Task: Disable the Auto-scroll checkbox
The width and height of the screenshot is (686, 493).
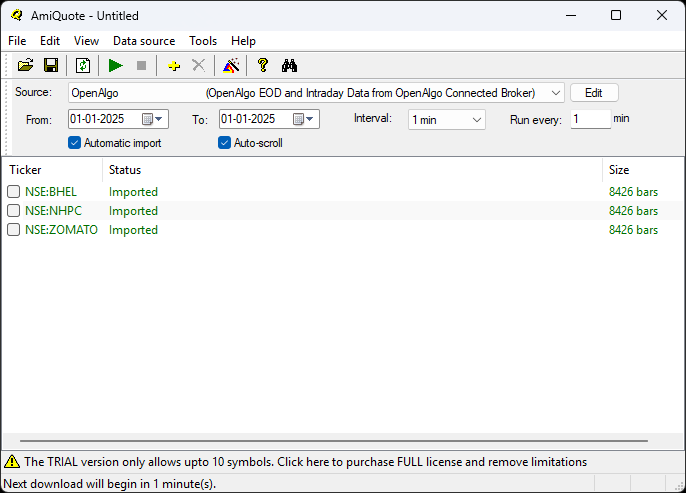Action: pos(224,143)
